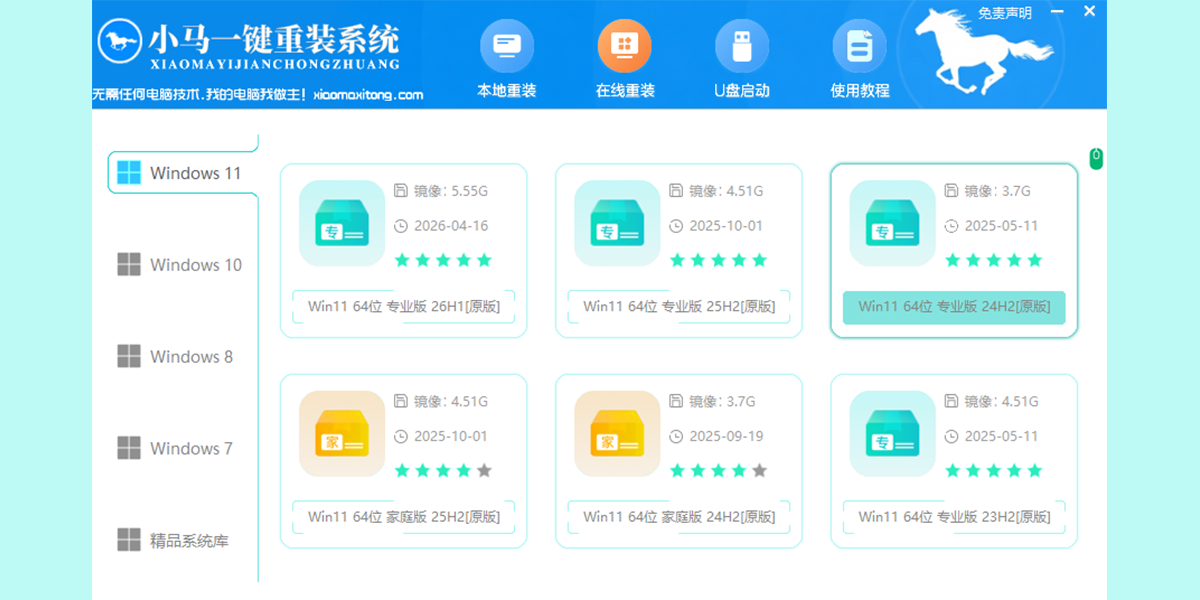Click the box icon of the 25H2 专业版 card
This screenshot has width=1200, height=600.
(x=617, y=223)
